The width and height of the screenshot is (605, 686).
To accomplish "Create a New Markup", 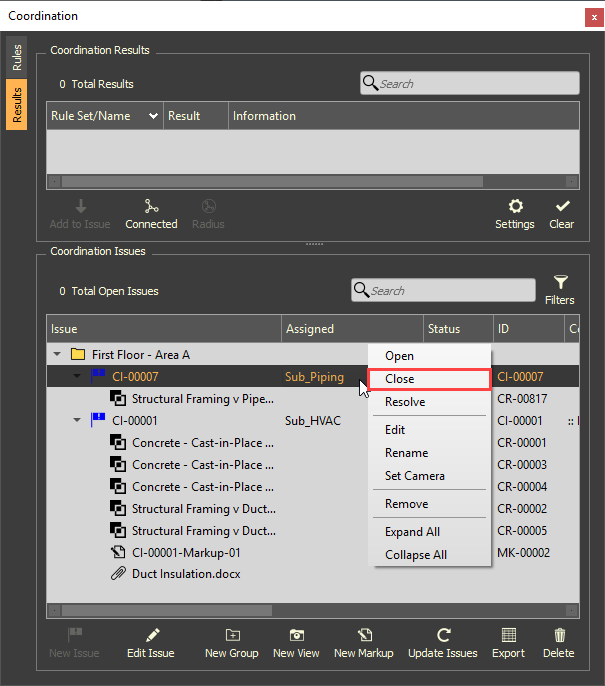I will coord(365,635).
